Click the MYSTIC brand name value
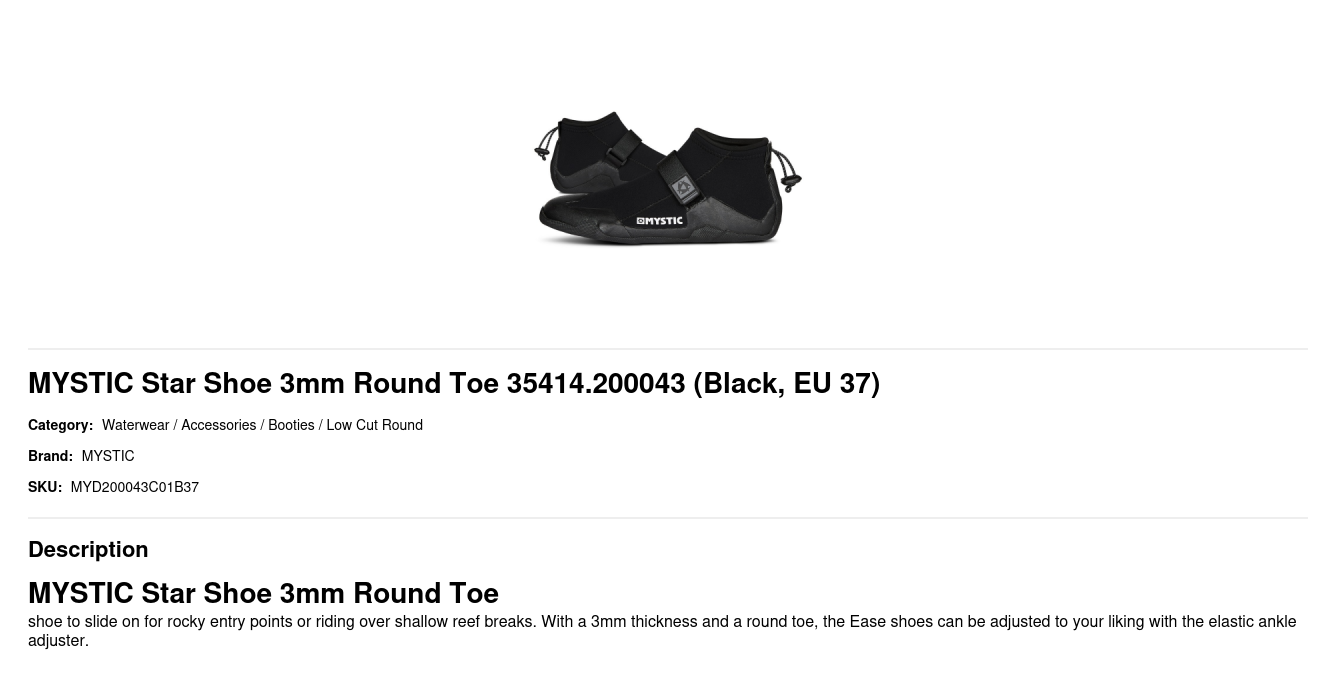 pyautogui.click(x=107, y=456)
